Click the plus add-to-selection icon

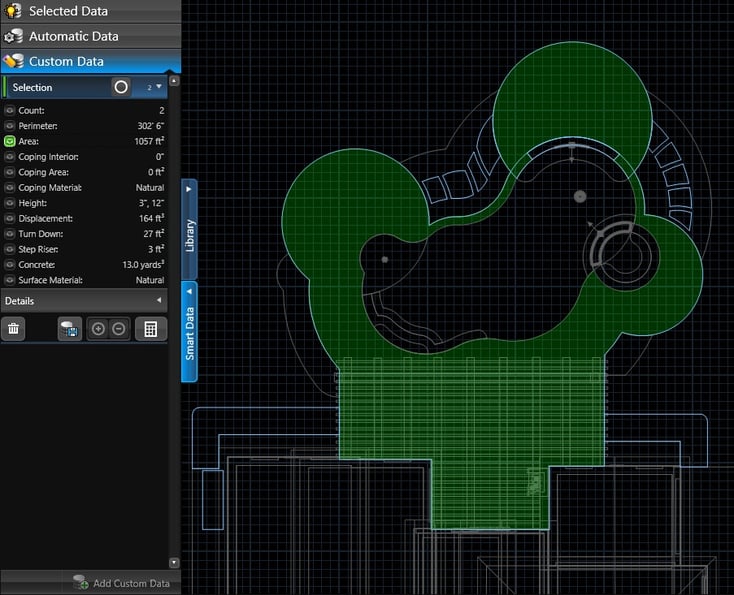tap(98, 329)
